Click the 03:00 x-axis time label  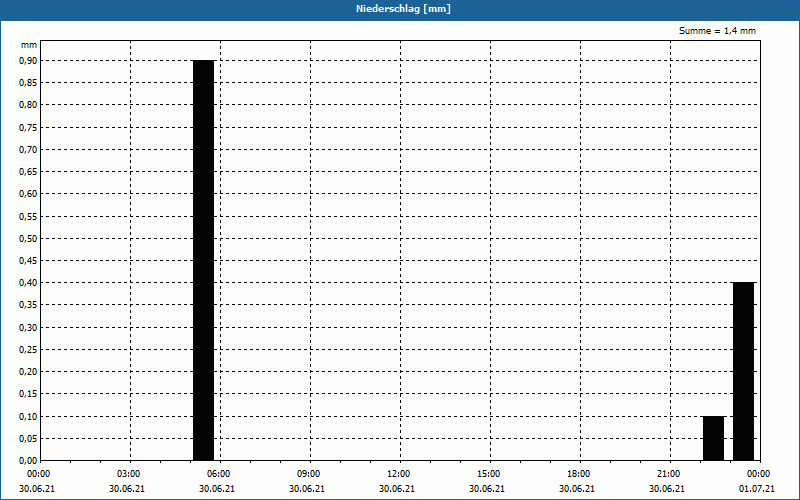coord(131,474)
